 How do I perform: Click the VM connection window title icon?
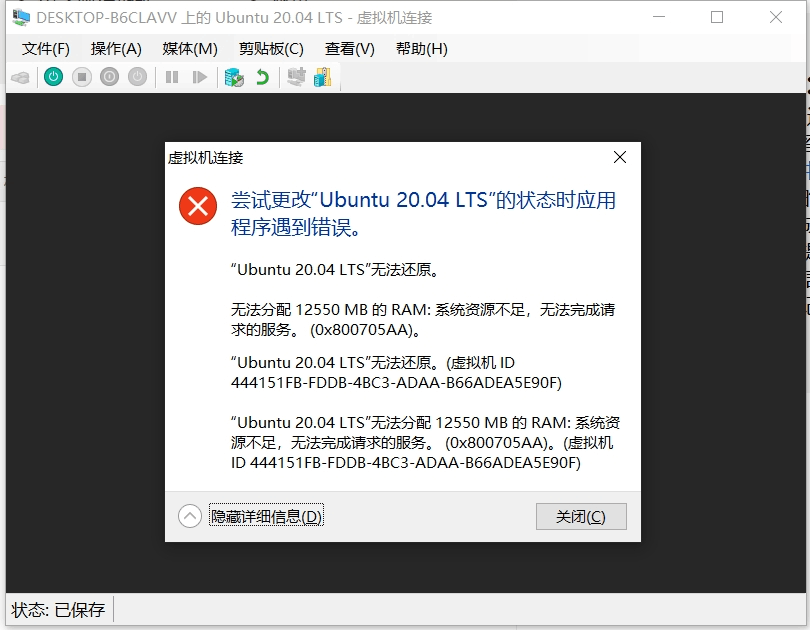tap(21, 17)
